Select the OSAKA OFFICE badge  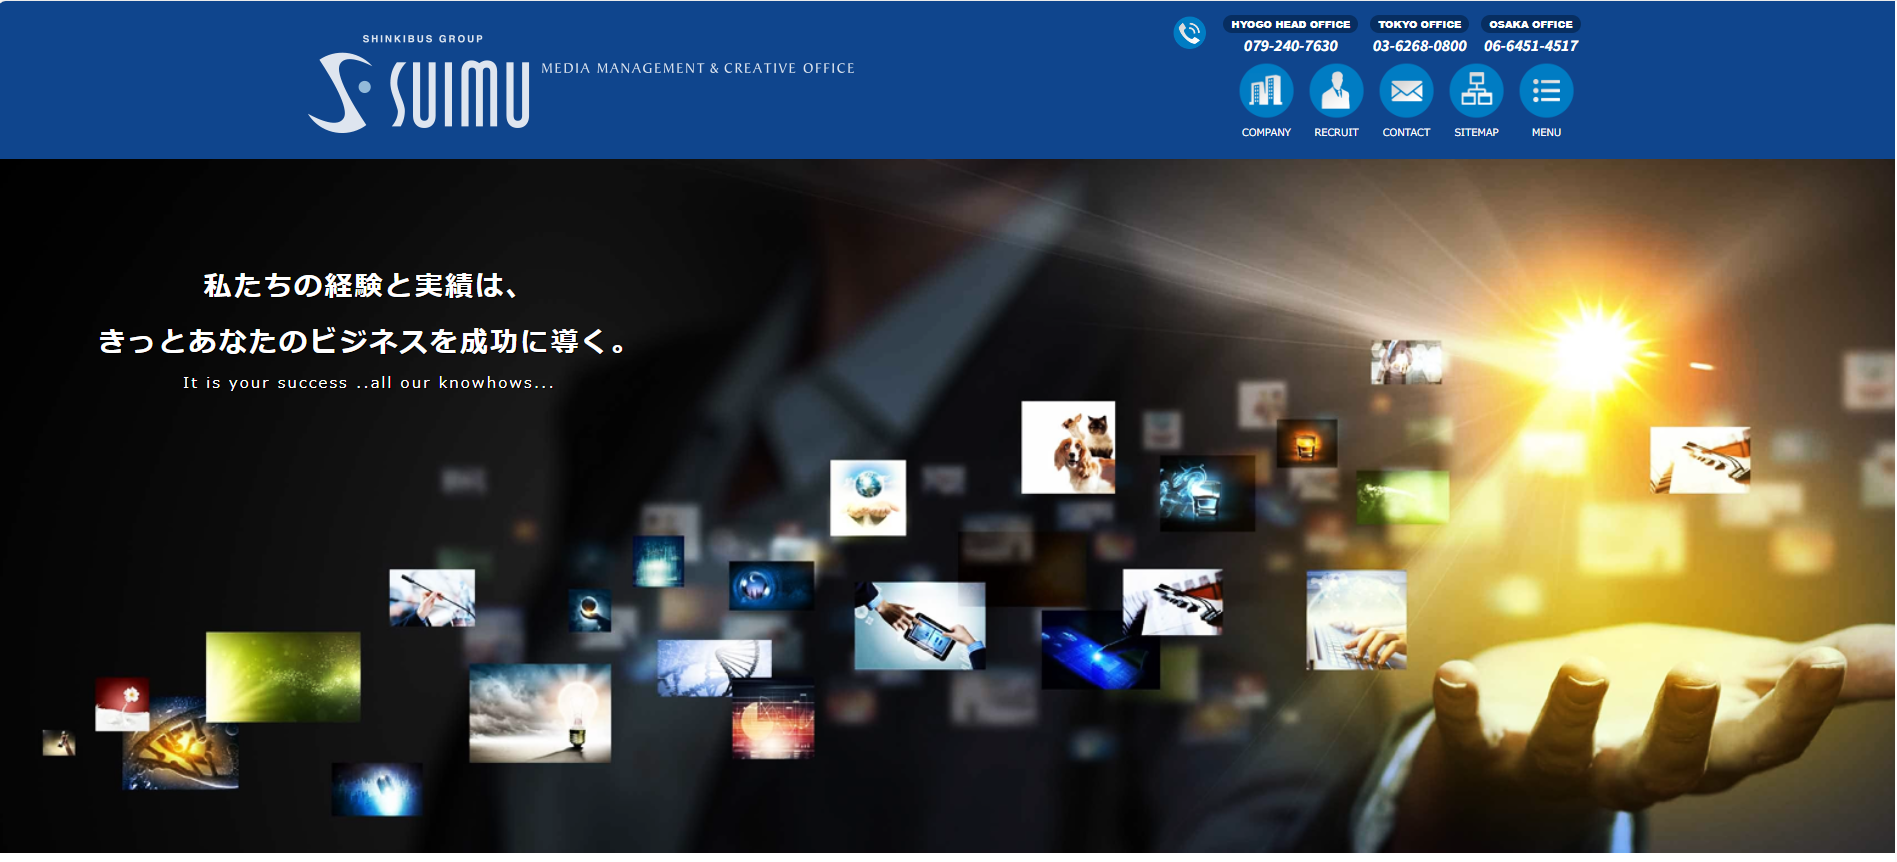1530,24
